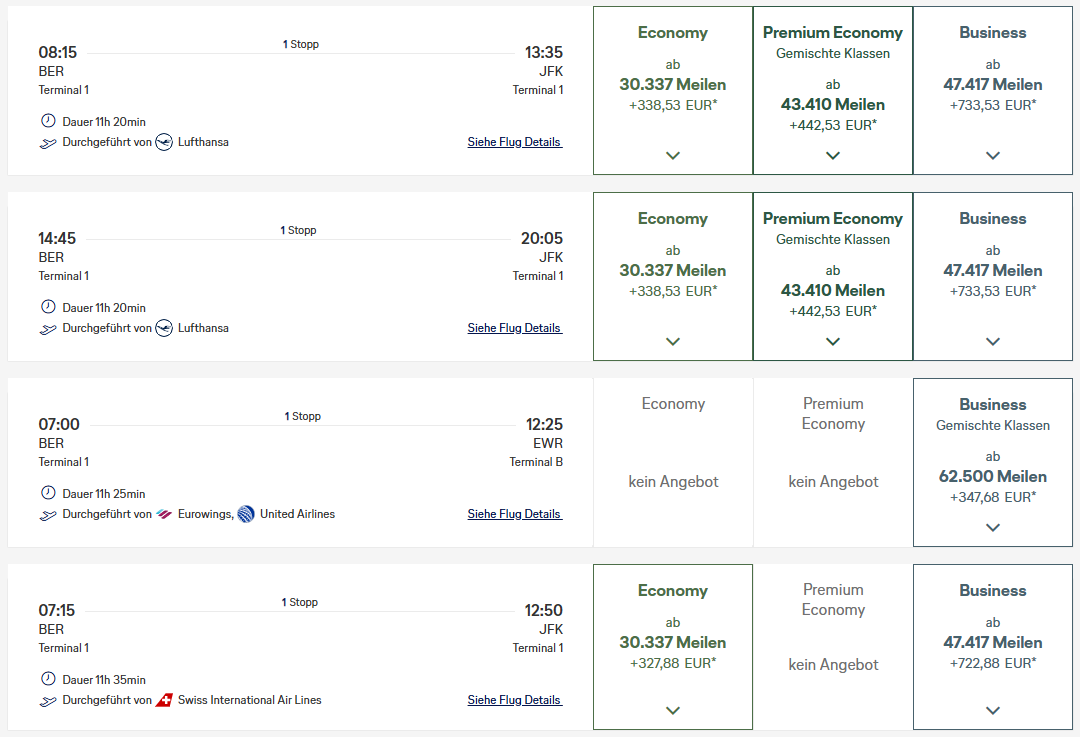The width and height of the screenshot is (1080, 737).
Task: Click the duration clock icon on the first flight
Action: 48,121
